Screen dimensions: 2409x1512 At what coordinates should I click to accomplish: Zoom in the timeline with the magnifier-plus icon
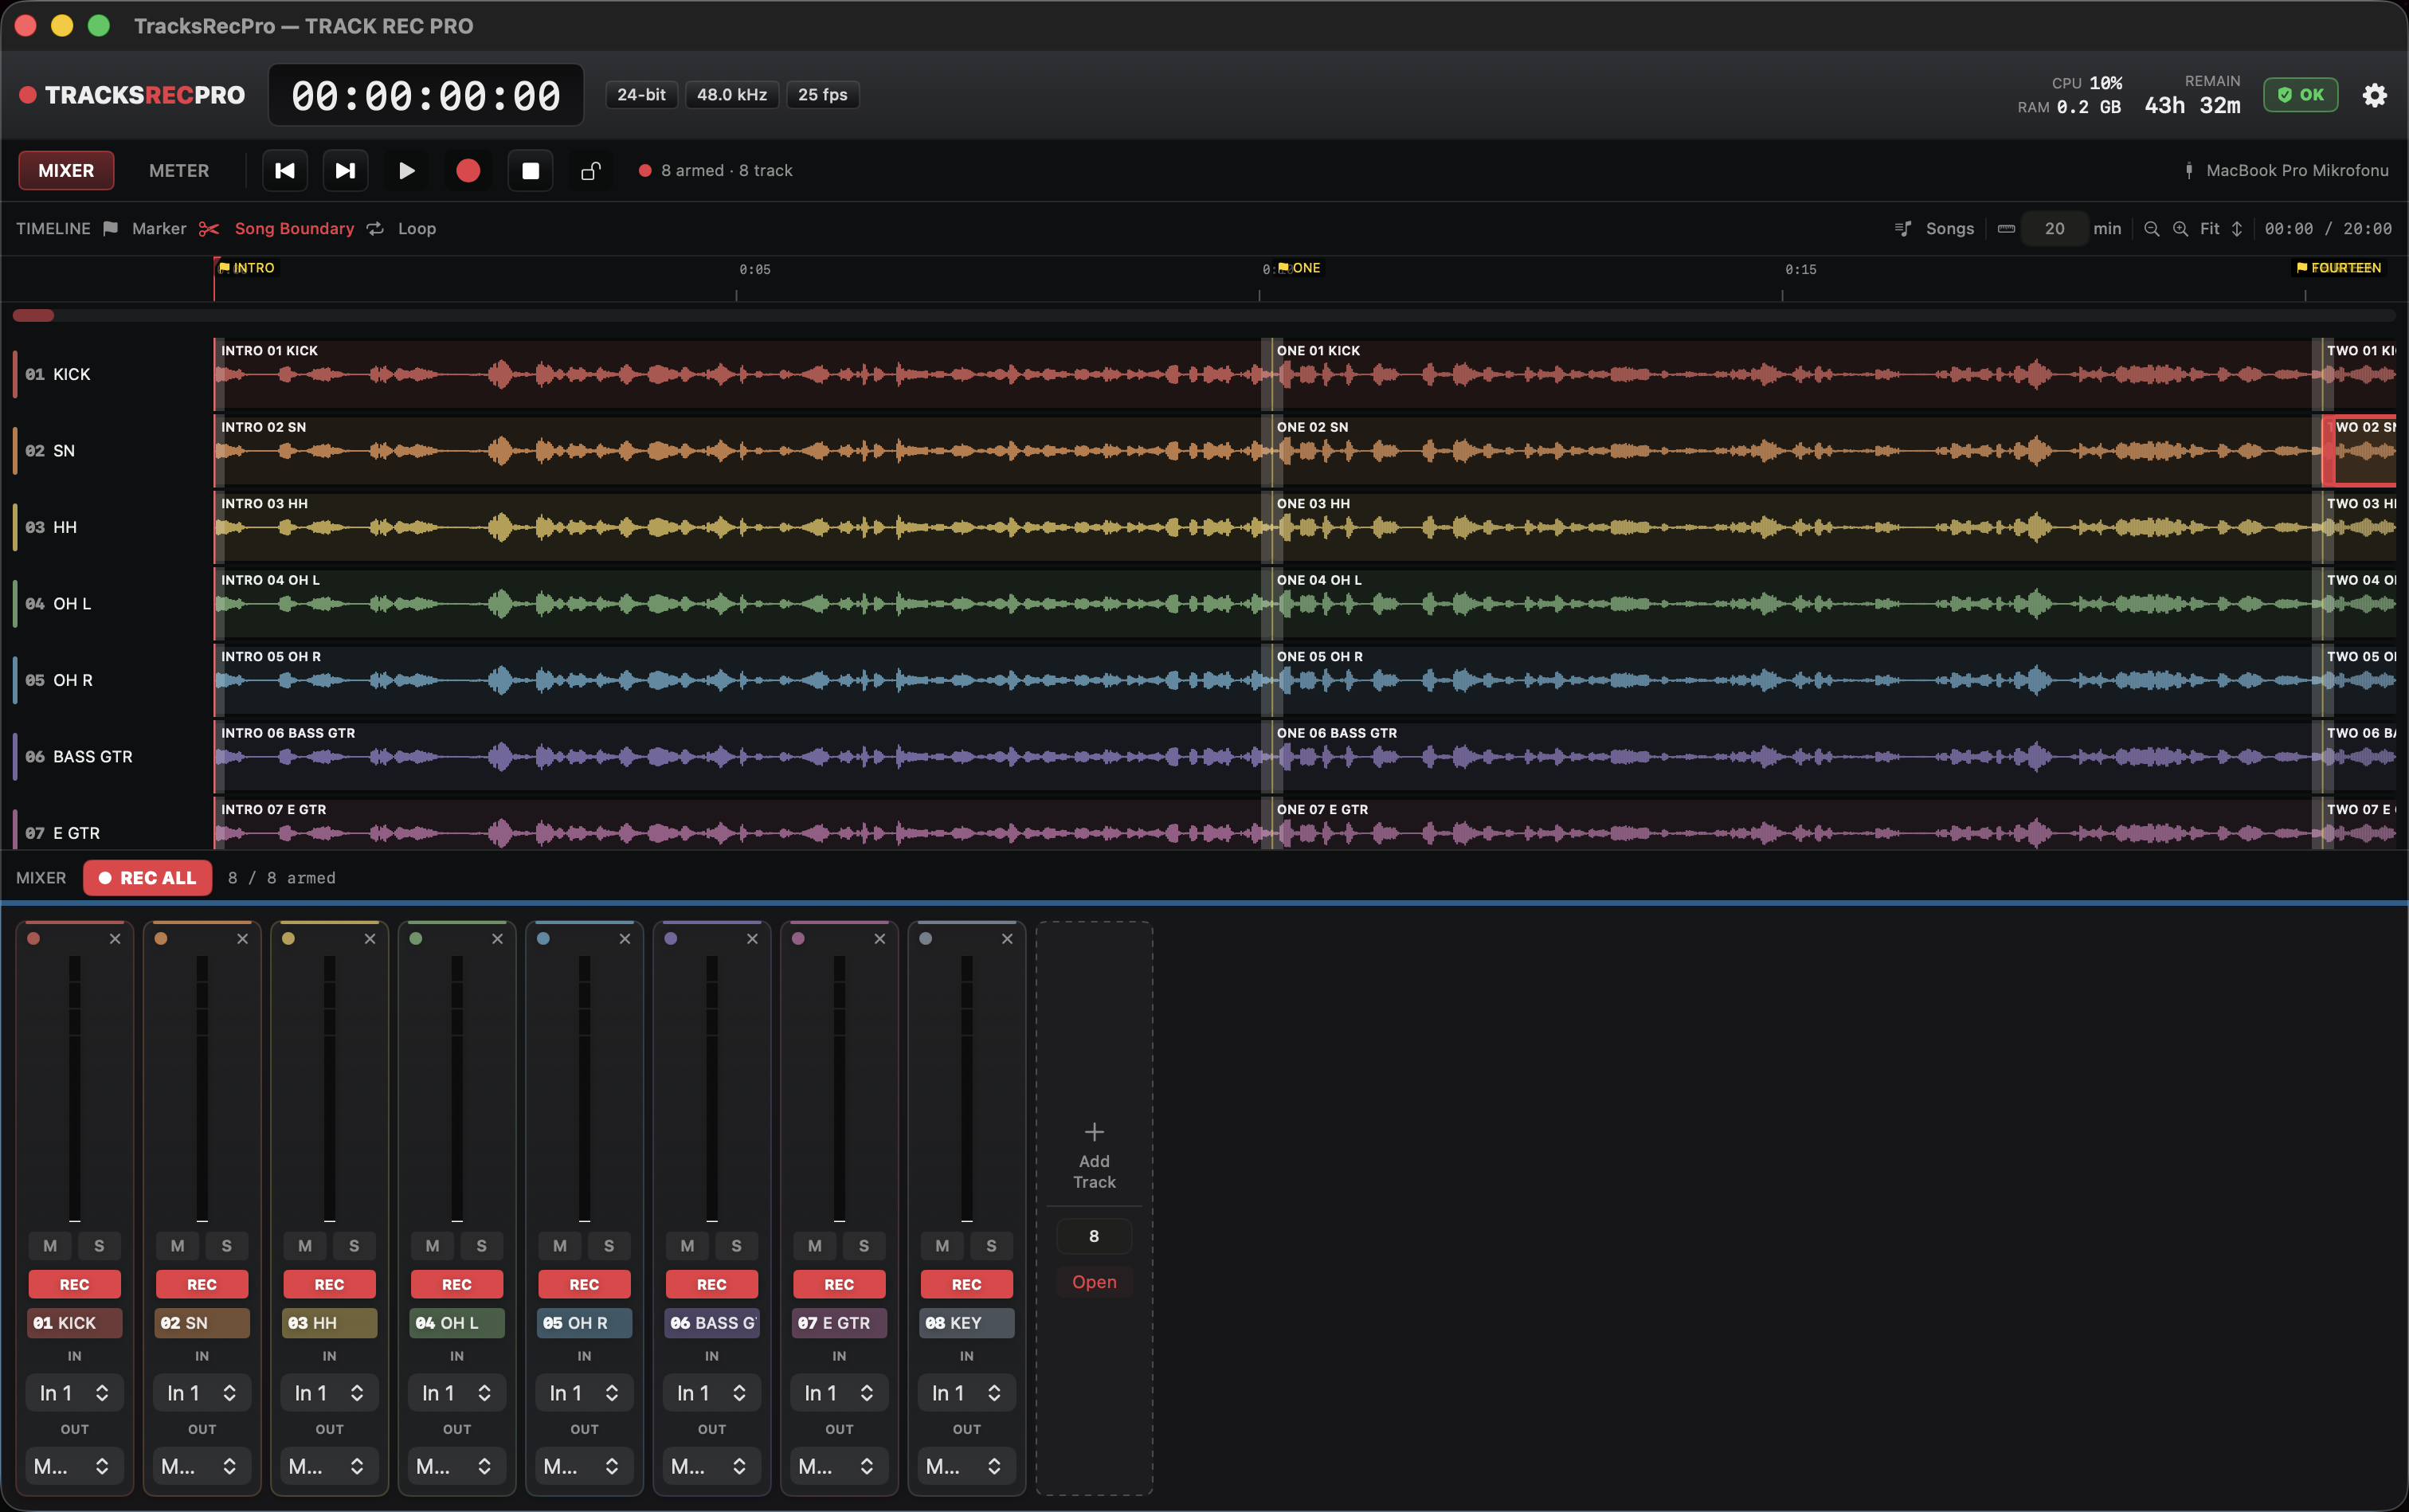[2181, 229]
